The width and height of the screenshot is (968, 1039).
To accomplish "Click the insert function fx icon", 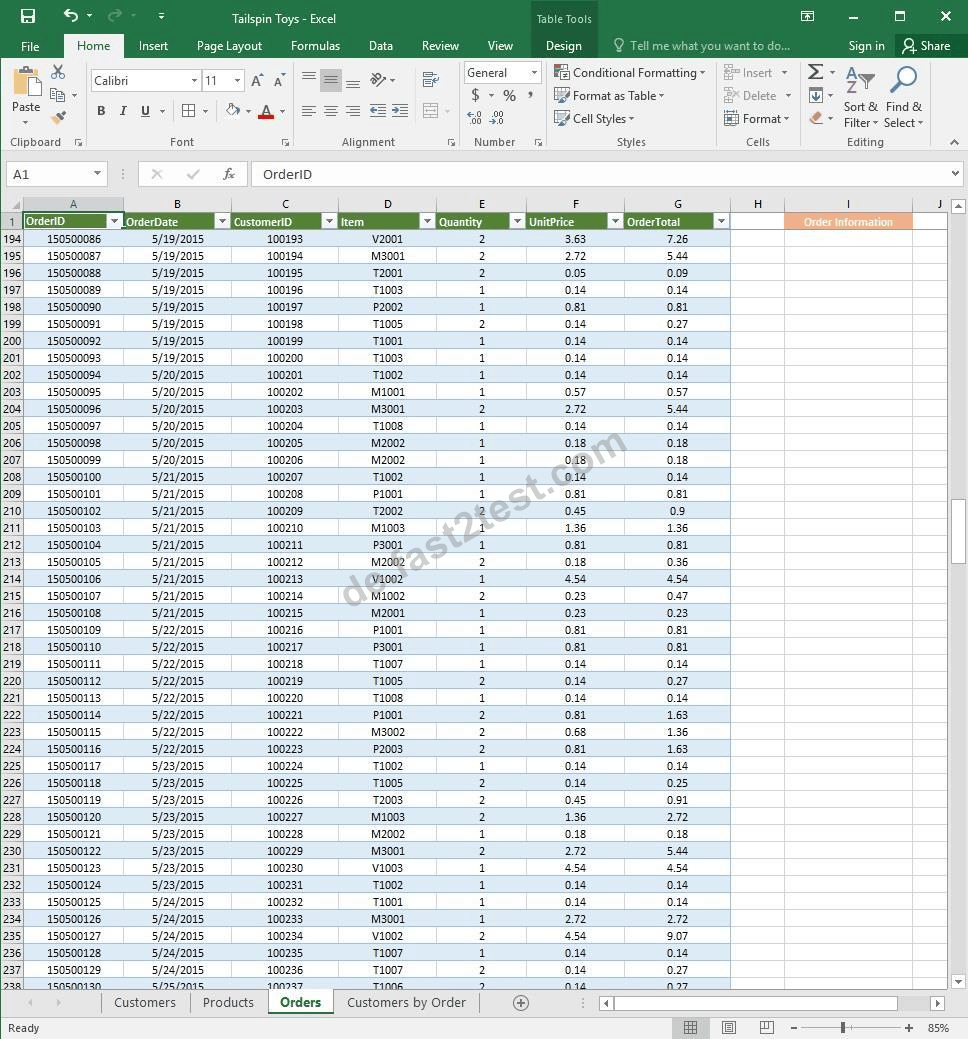I will tap(229, 174).
